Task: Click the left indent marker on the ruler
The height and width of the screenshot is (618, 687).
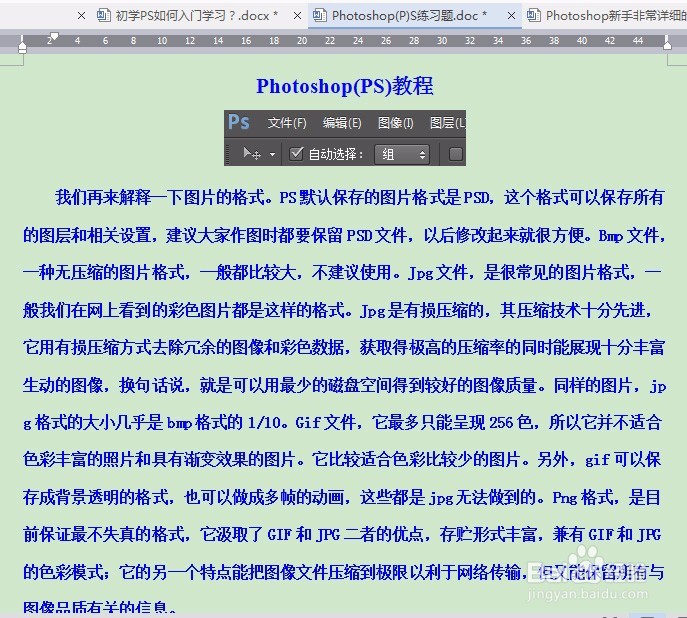Action: 22,47
